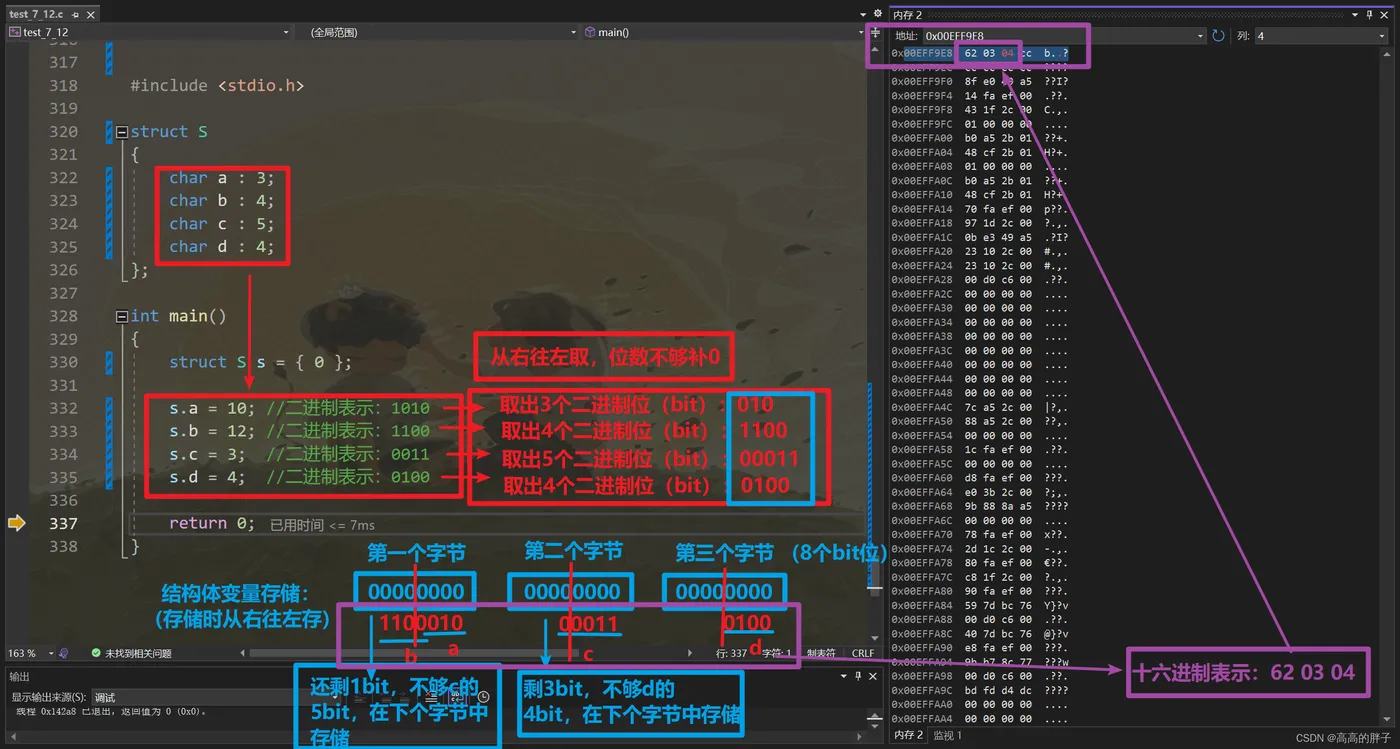Open the test_7_12 project scope dropdown
Screen dimensions: 1400x749
click(149, 33)
